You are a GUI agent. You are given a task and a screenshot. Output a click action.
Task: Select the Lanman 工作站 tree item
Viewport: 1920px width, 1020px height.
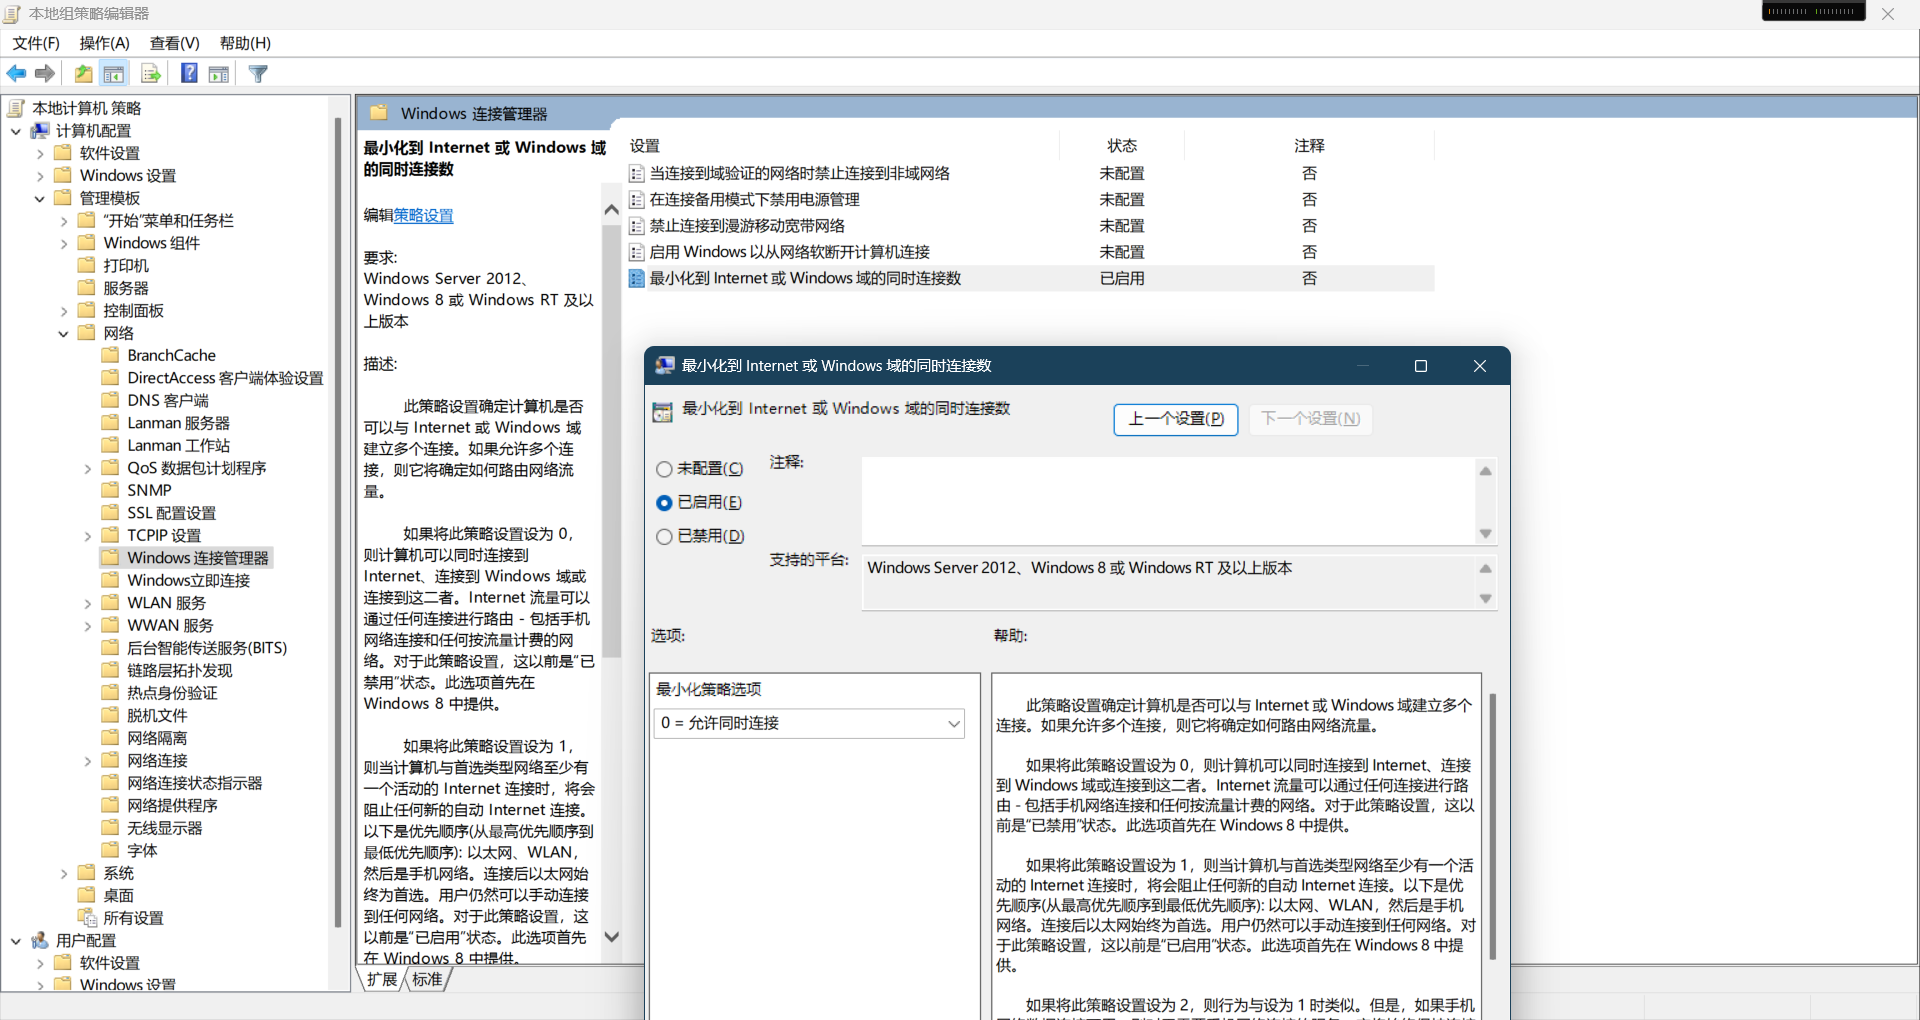178,446
